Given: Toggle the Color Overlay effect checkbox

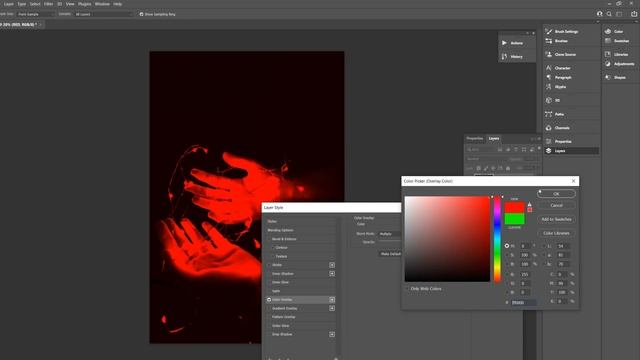Looking at the screenshot, I should point(269,300).
